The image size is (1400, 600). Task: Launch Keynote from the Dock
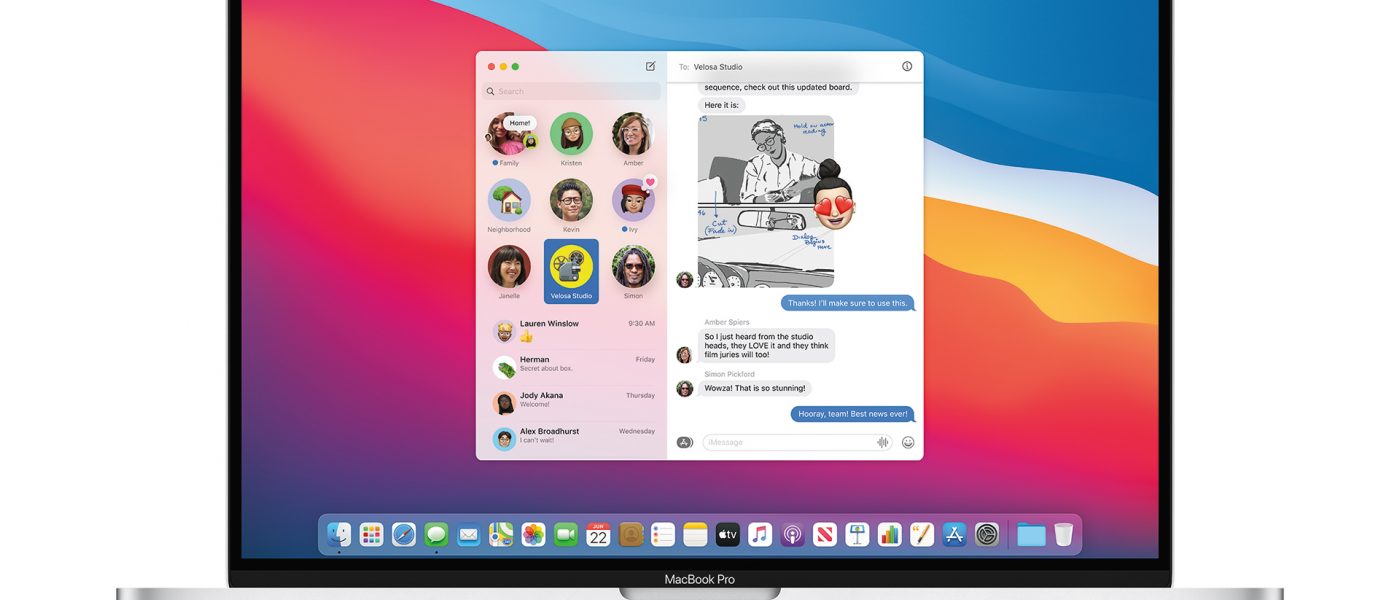[x=857, y=535]
